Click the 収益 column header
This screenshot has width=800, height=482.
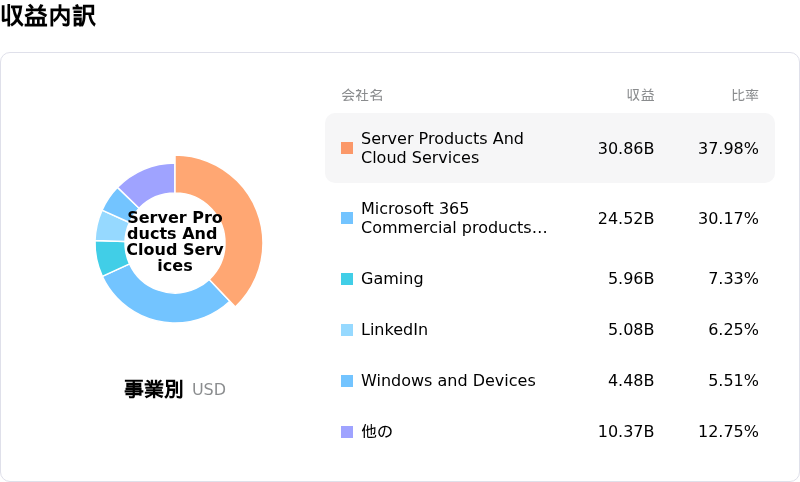640,95
